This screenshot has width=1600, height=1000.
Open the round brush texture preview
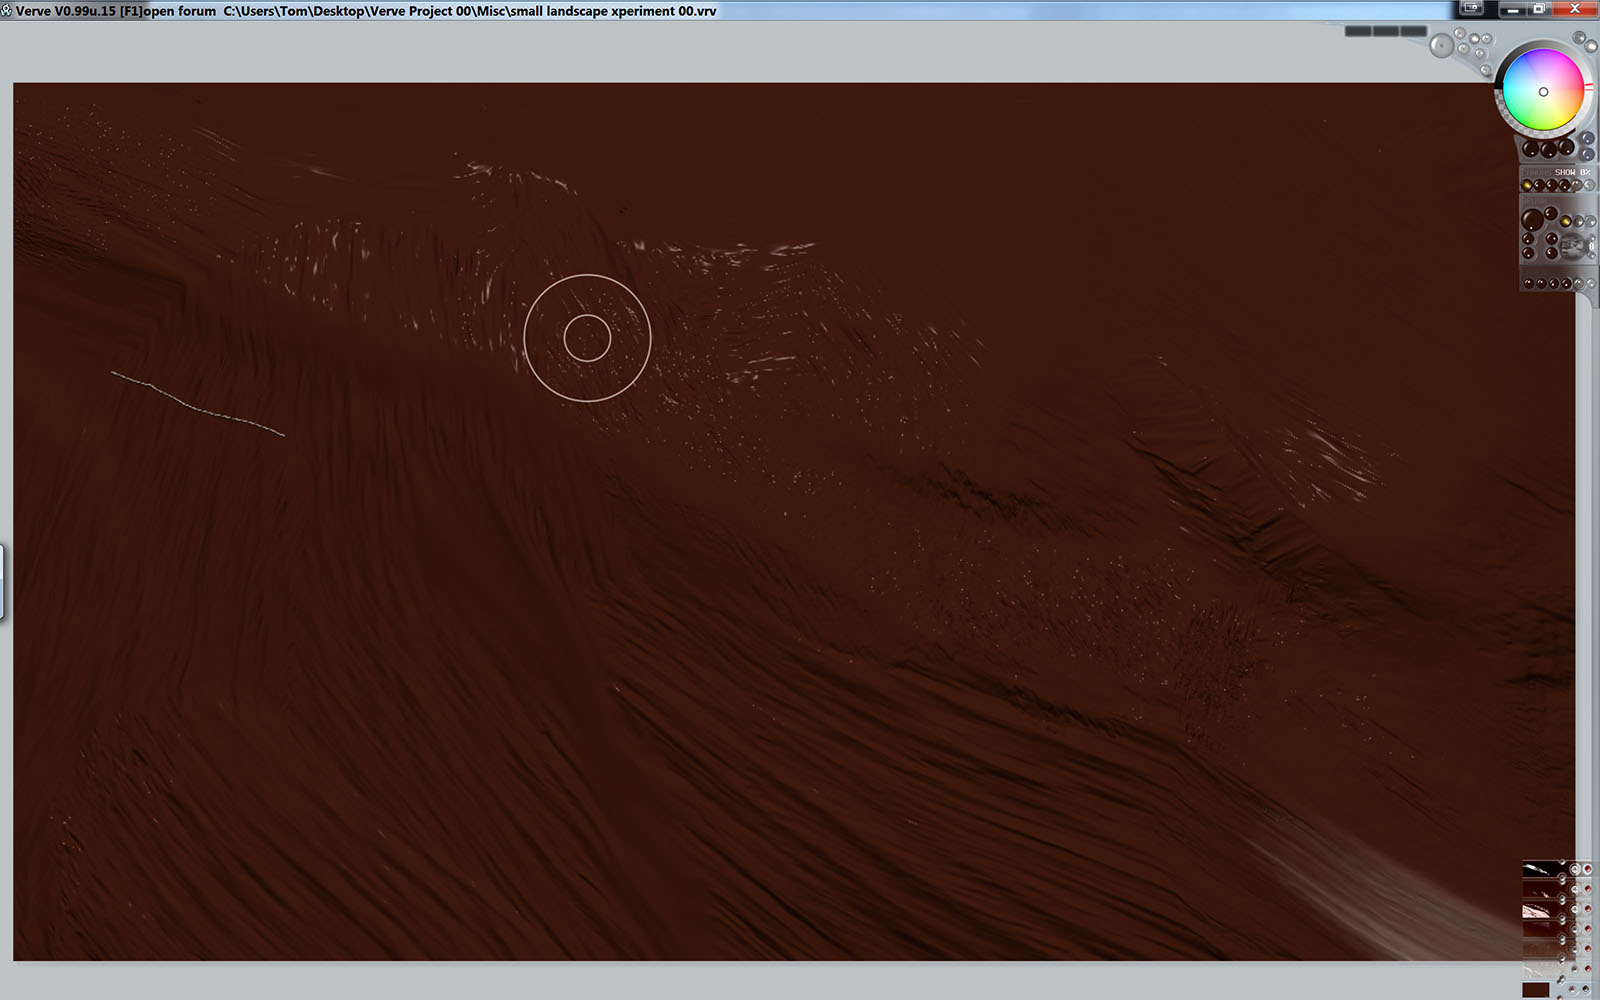[x=1572, y=245]
